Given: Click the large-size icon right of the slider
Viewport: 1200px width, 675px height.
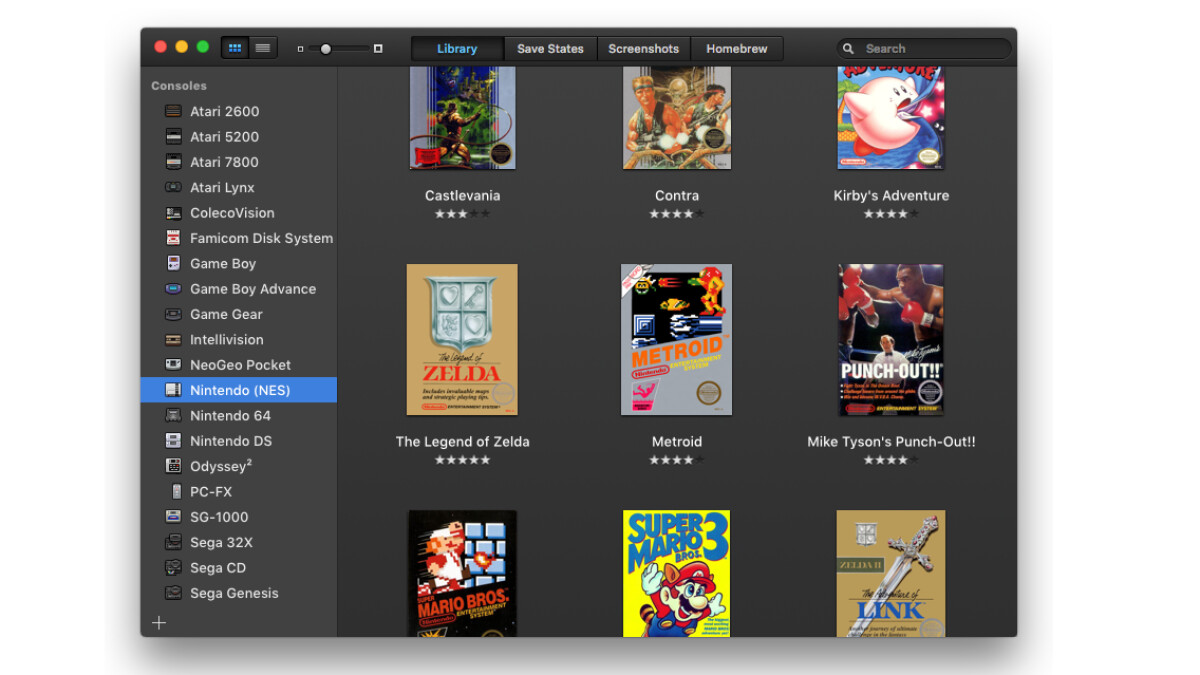Looking at the screenshot, I should pyautogui.click(x=378, y=48).
